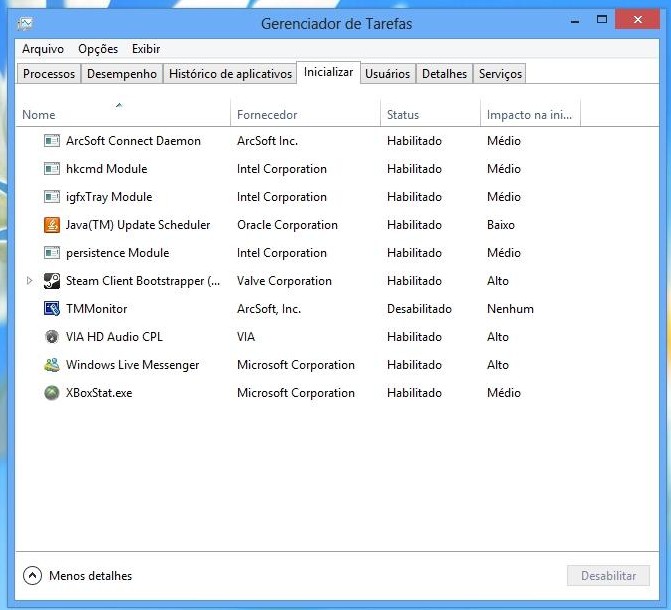Sort list by Nome column header
Viewport: 671px width, 610px height.
[x=39, y=115]
